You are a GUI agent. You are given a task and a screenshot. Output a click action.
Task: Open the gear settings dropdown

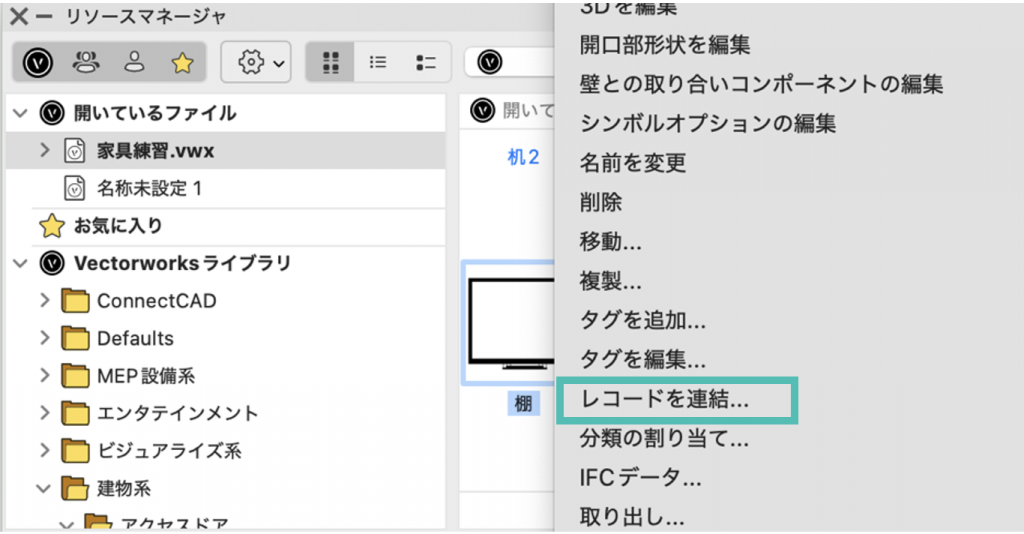256,63
